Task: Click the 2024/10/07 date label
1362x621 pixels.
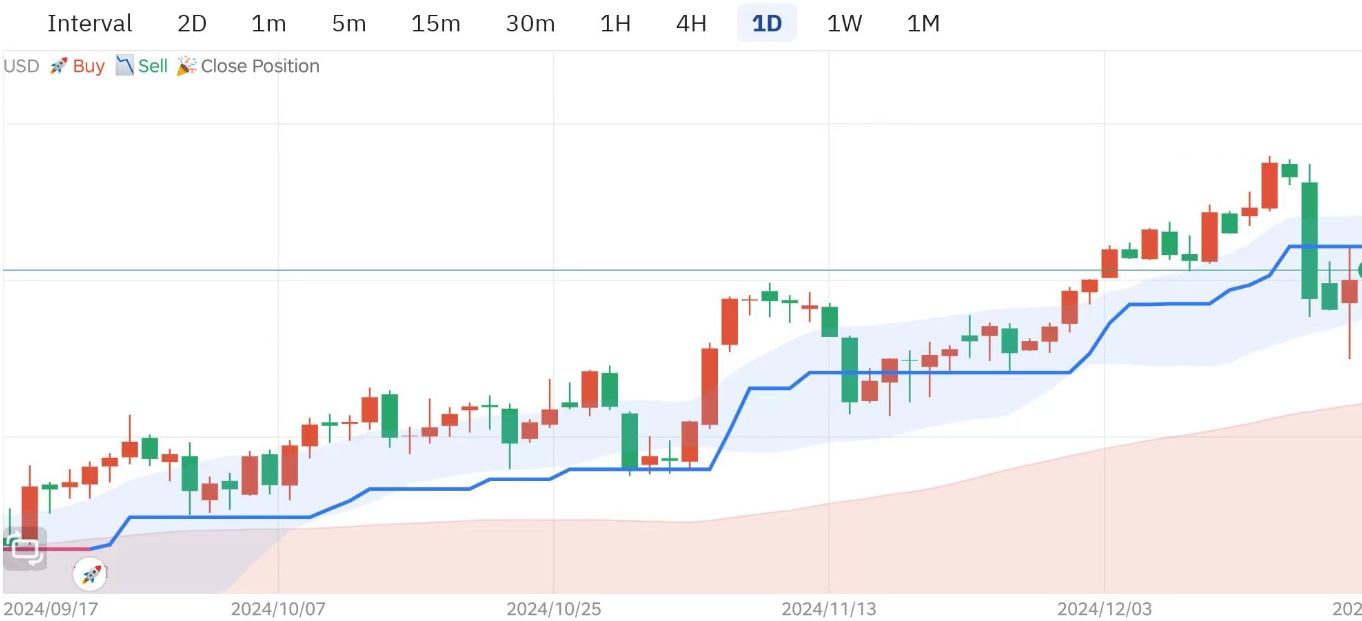Action: tap(278, 609)
